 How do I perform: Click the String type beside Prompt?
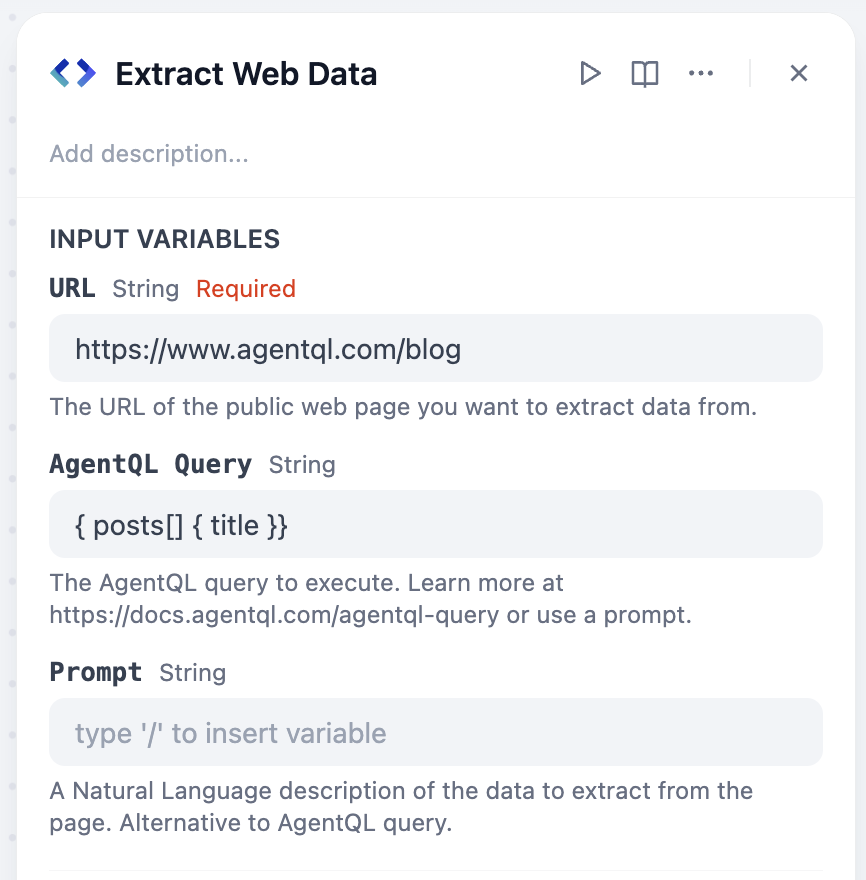point(192,673)
